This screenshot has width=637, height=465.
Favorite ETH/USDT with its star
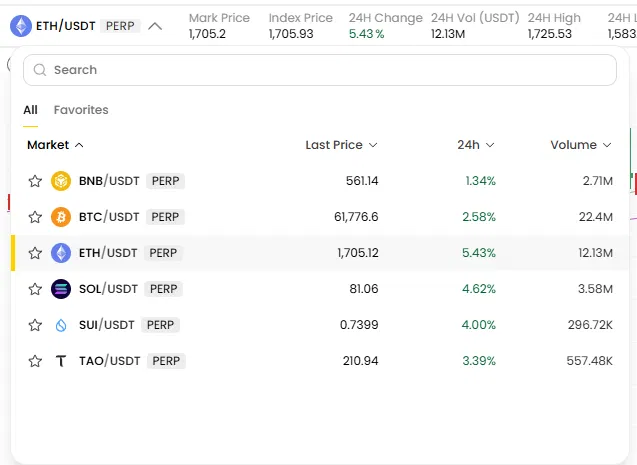tap(35, 253)
